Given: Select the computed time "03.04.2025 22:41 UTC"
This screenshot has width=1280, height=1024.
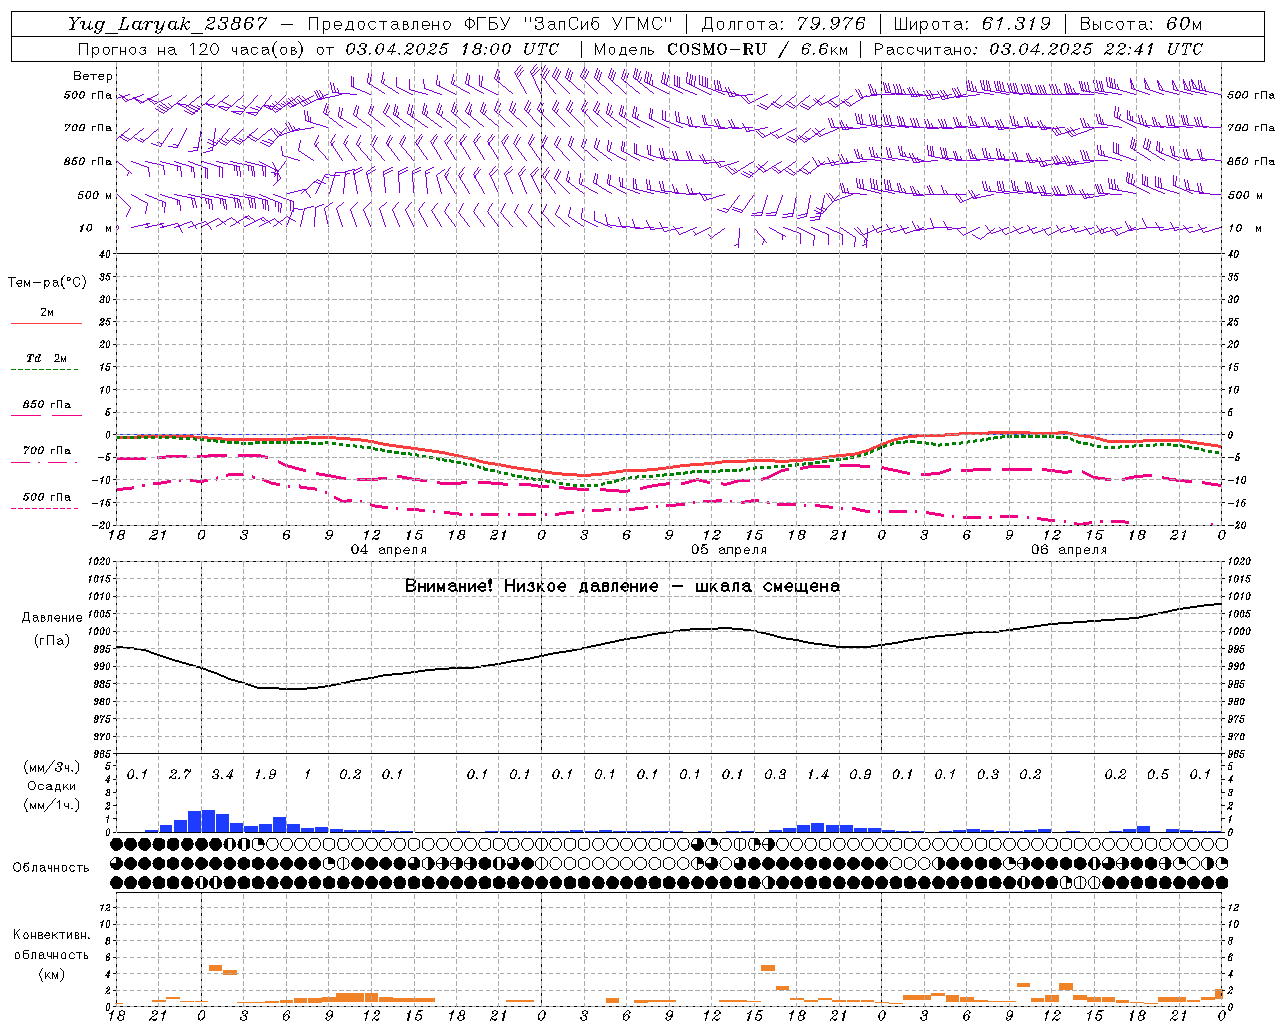Looking at the screenshot, I should click(x=1096, y=49).
